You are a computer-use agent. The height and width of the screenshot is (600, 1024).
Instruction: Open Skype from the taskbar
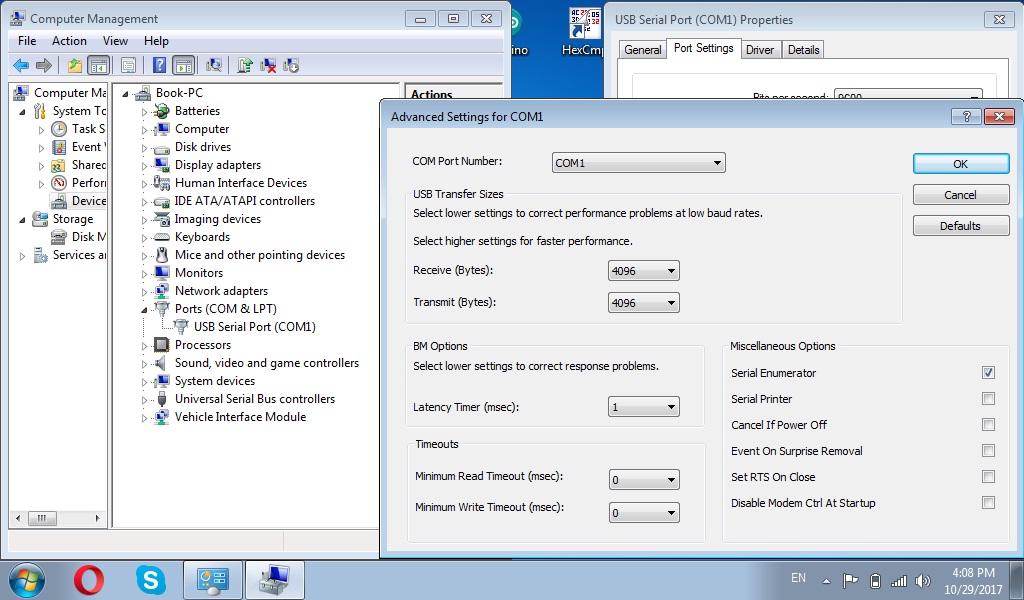[150, 580]
